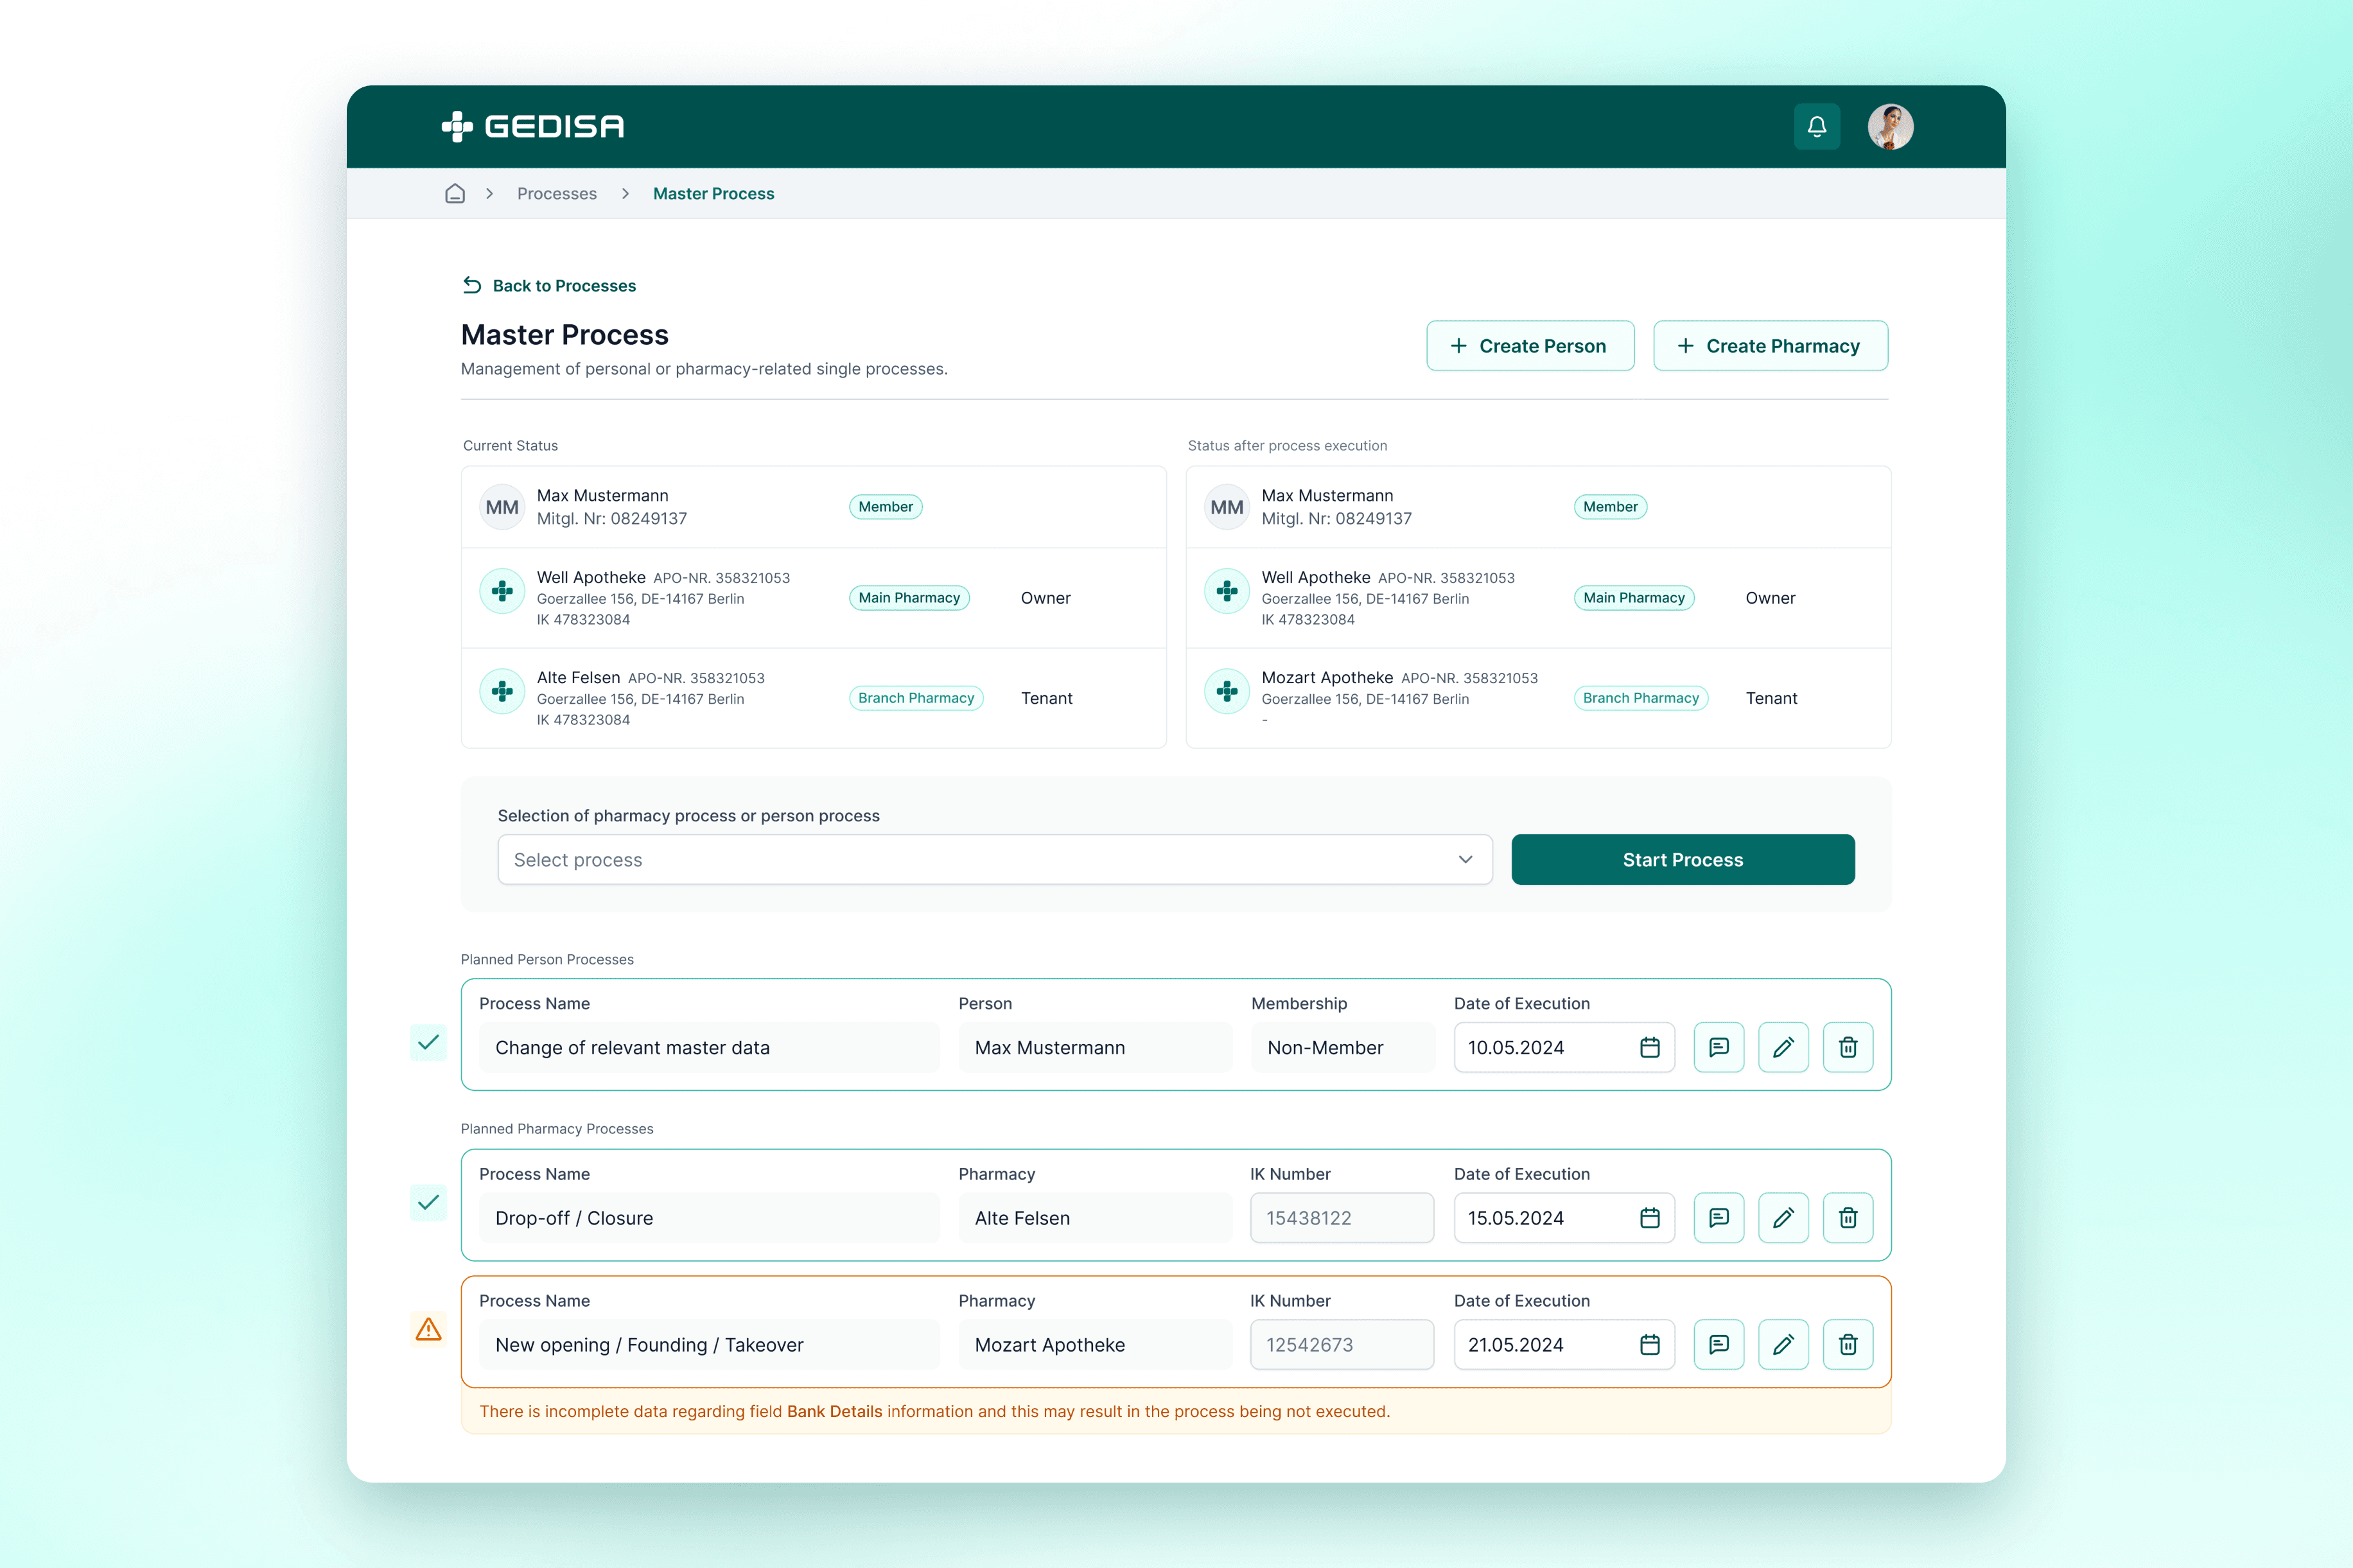Select Master Process breadcrumb item

(713, 193)
